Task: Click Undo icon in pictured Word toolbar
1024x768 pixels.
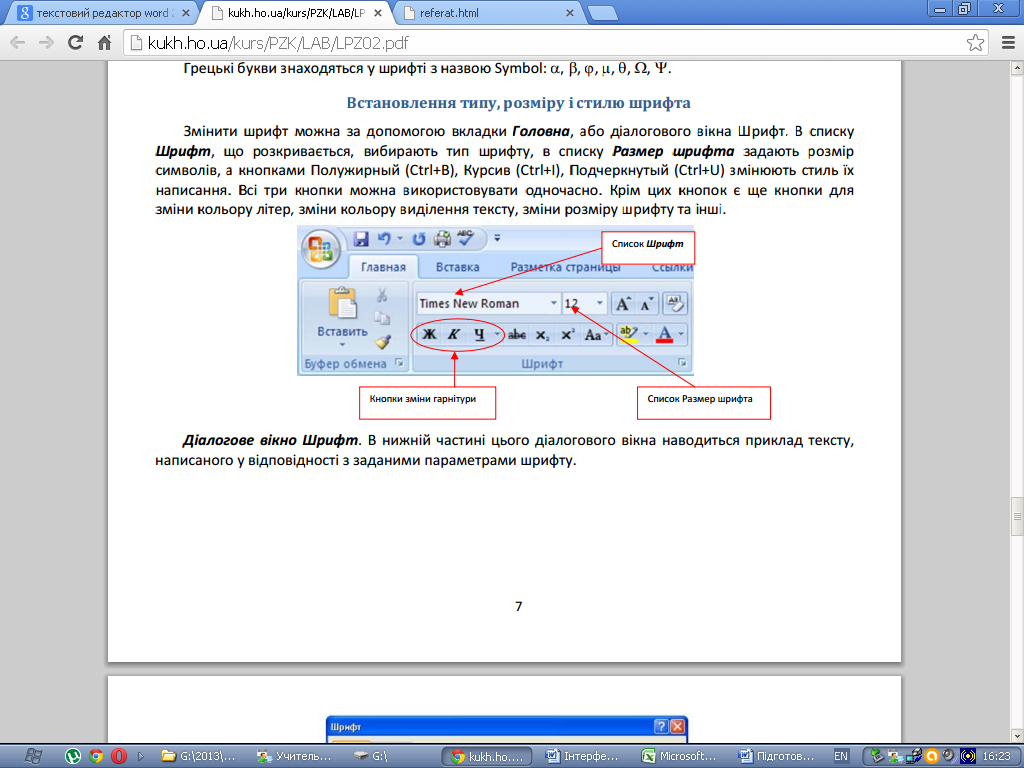Action: tap(384, 239)
